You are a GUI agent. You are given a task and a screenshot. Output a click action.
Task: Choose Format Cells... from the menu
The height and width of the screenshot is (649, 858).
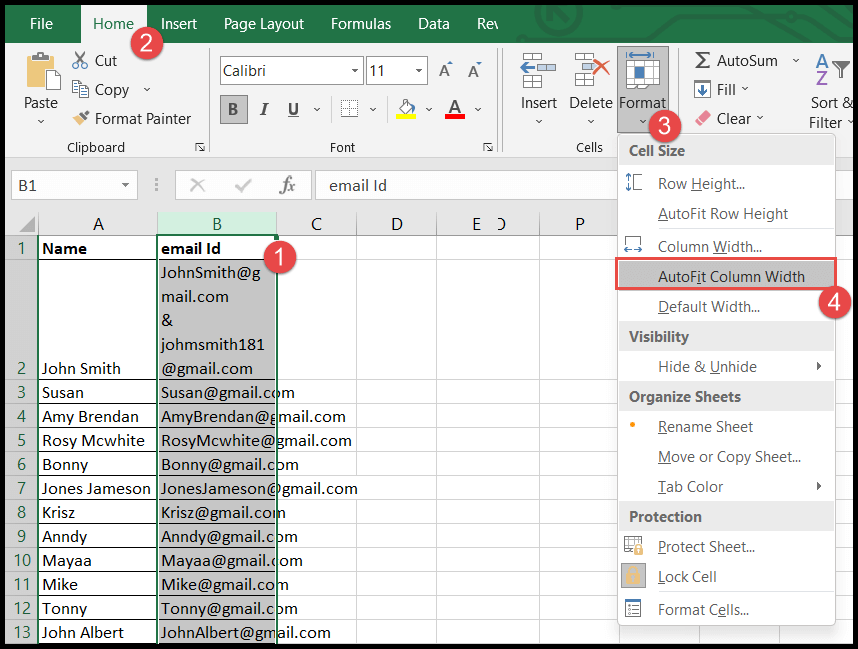tap(726, 610)
